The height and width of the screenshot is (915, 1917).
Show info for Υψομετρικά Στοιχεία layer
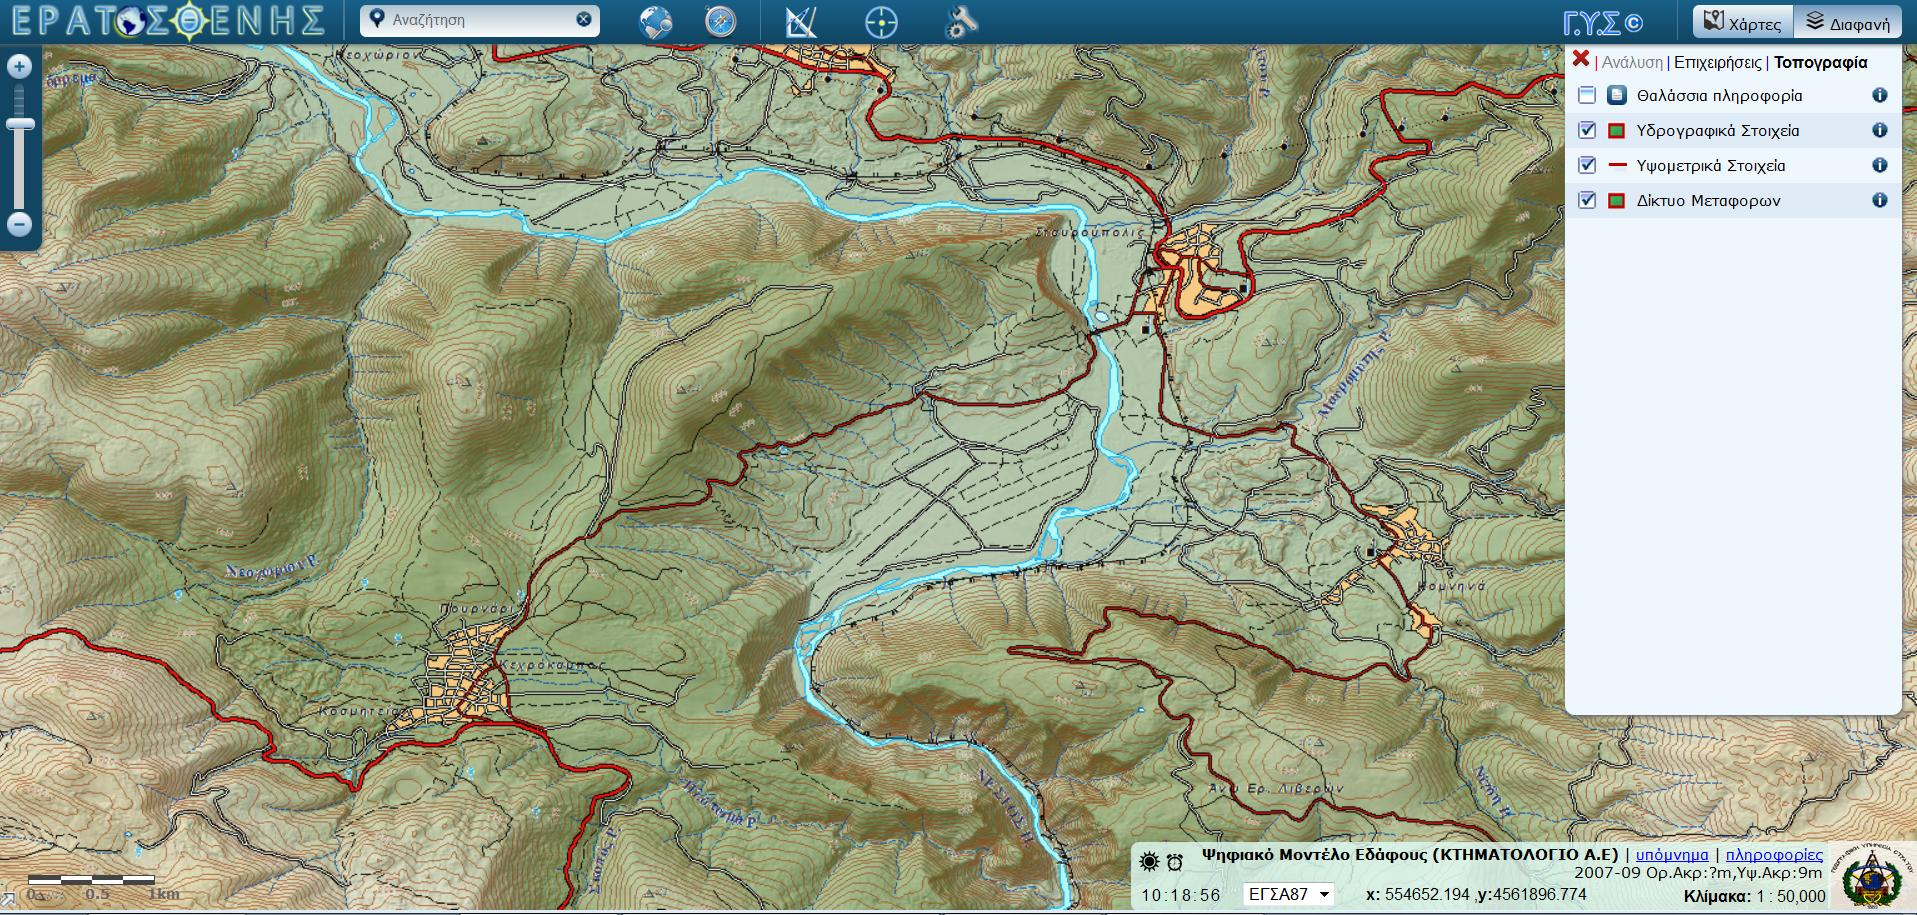tap(1879, 165)
